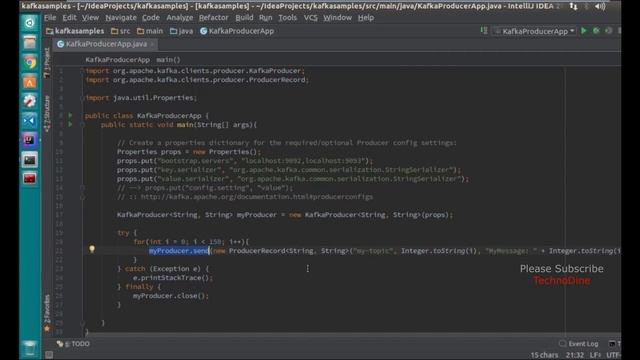Screen dimensions: 640x360
Task: Click java folder in navigation breadcrumb
Action: 181,31
